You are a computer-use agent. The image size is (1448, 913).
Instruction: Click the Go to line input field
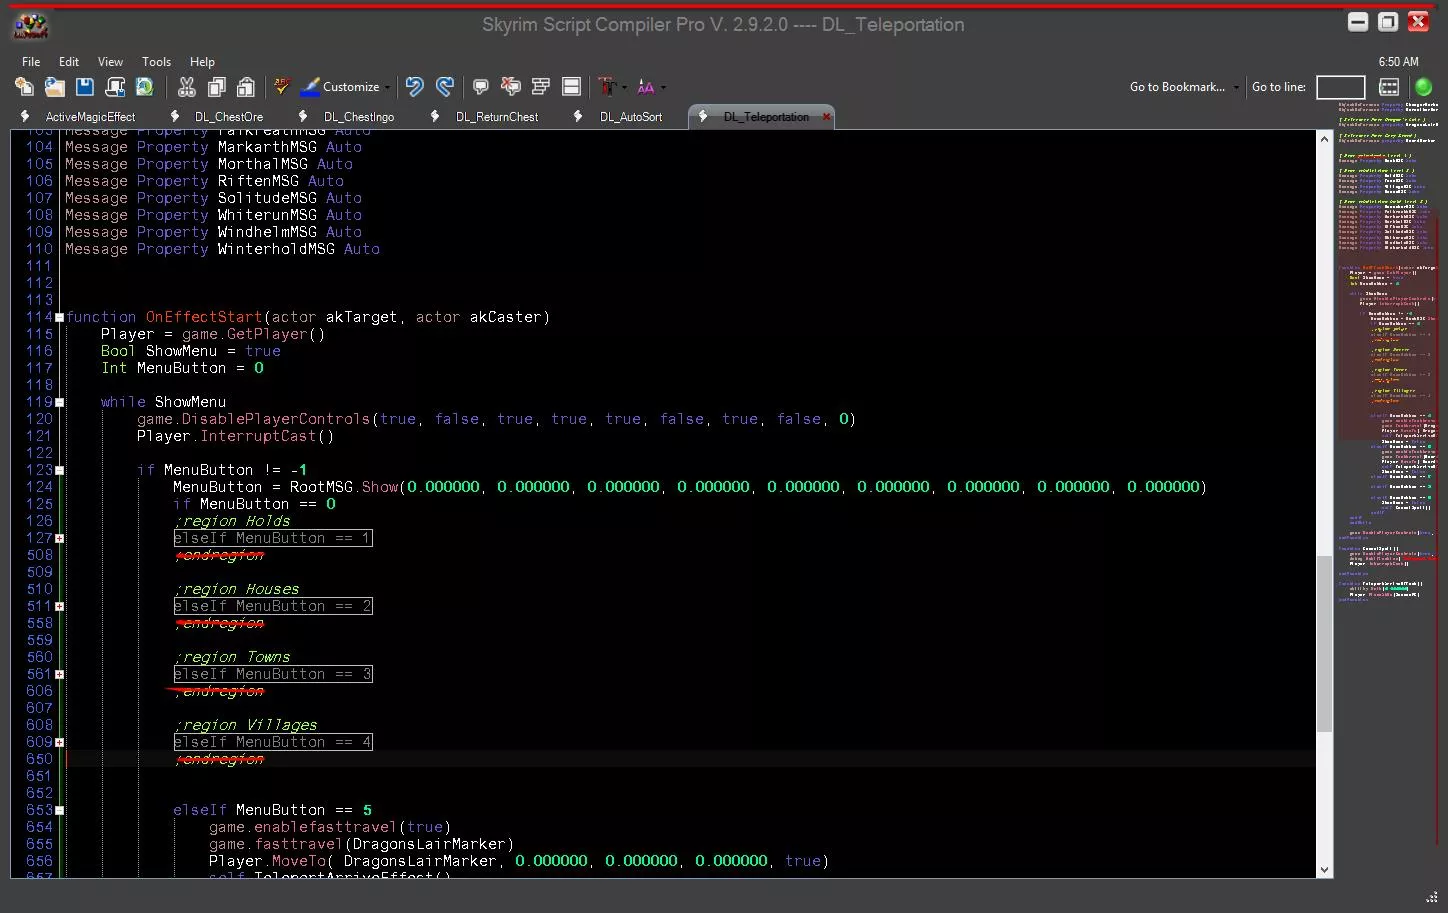(1340, 87)
